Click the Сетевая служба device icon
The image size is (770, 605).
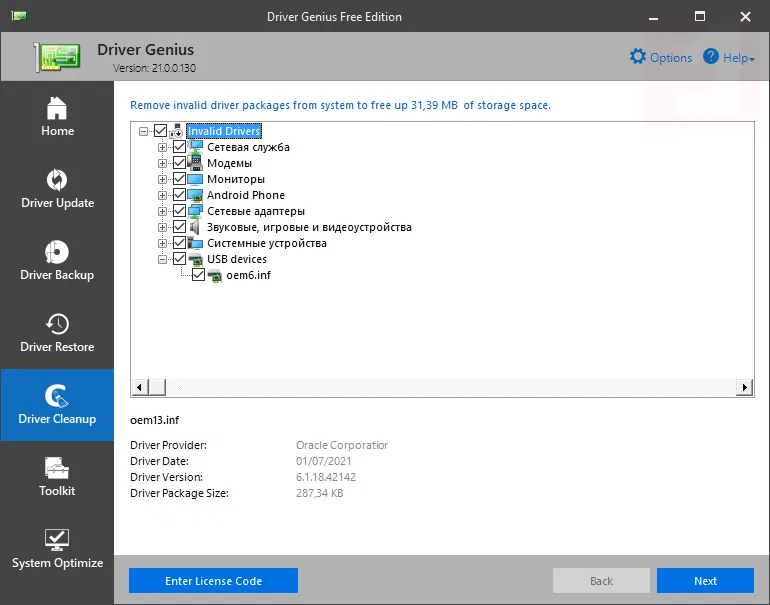point(195,146)
